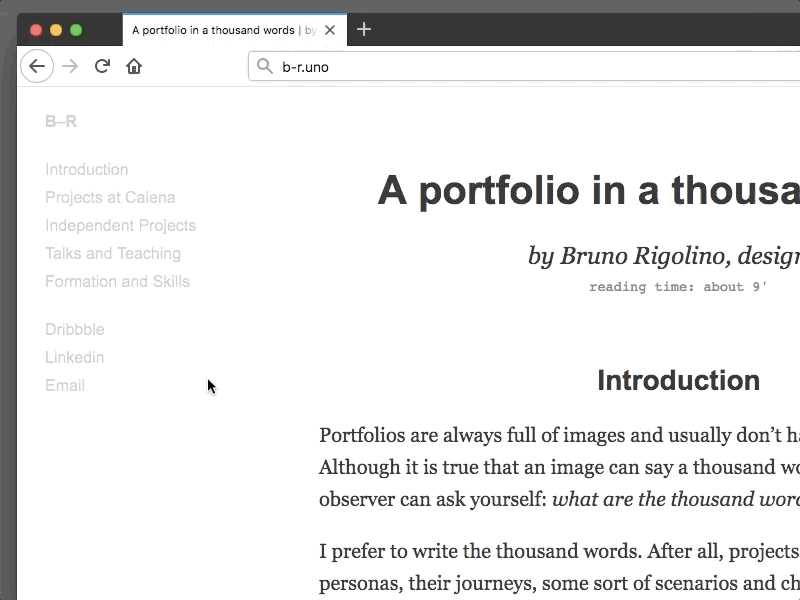Screen dimensions: 800x600
Task: Open Formation and Skills section
Action: (x=117, y=282)
